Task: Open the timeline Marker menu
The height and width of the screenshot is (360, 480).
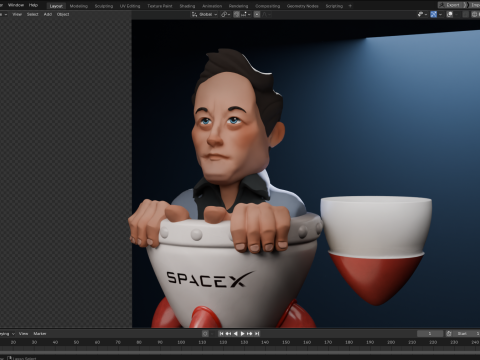Action: [x=40, y=333]
